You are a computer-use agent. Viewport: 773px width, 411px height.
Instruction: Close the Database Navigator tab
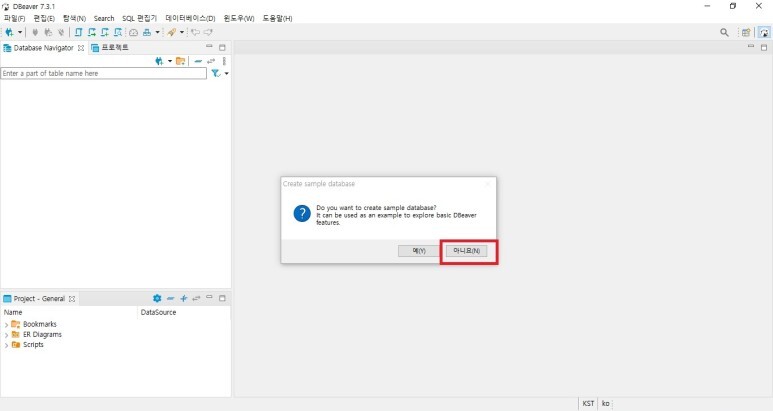(81, 48)
